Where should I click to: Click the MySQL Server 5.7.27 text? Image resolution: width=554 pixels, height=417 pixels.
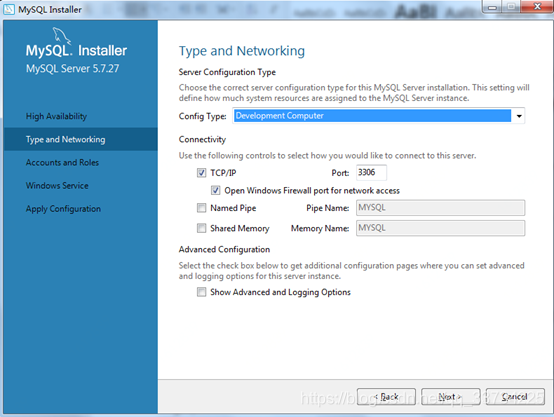72,69
